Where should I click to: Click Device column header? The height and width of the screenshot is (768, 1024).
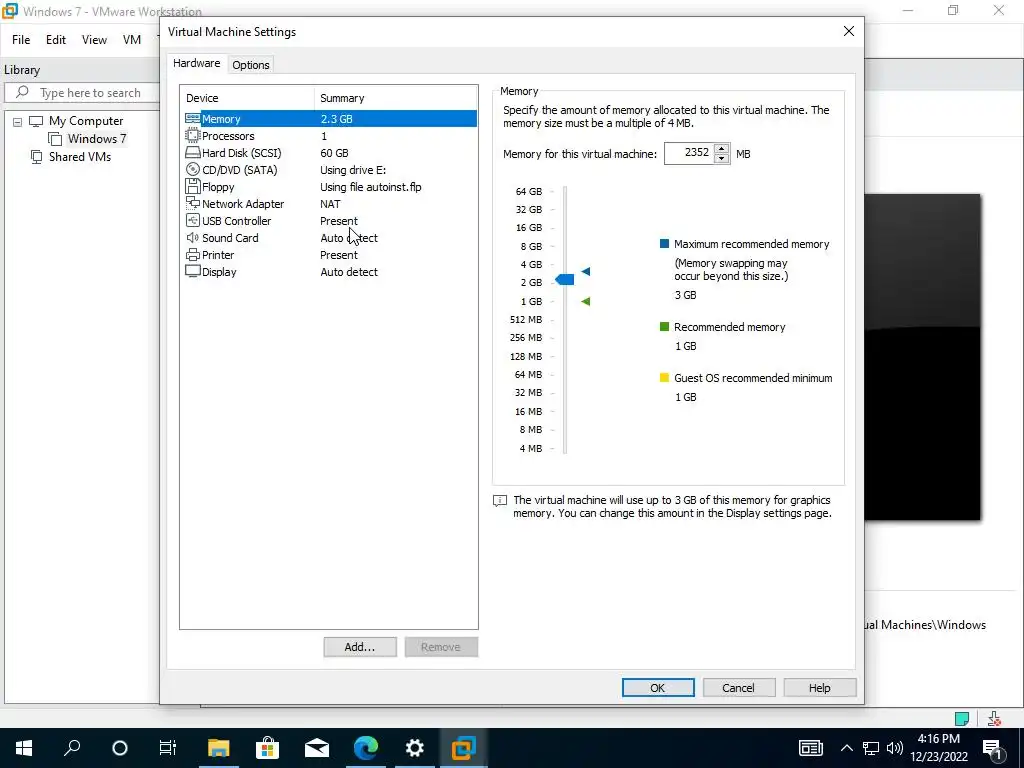tap(248, 98)
